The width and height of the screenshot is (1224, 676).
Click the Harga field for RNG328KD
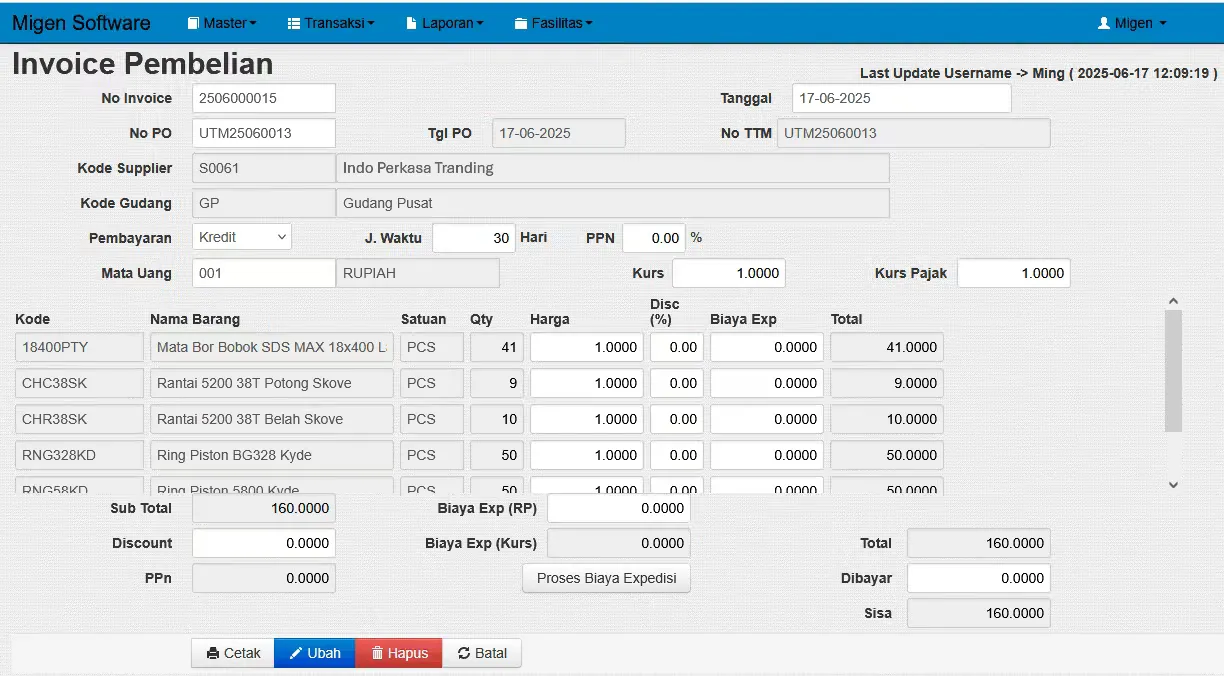coord(587,455)
